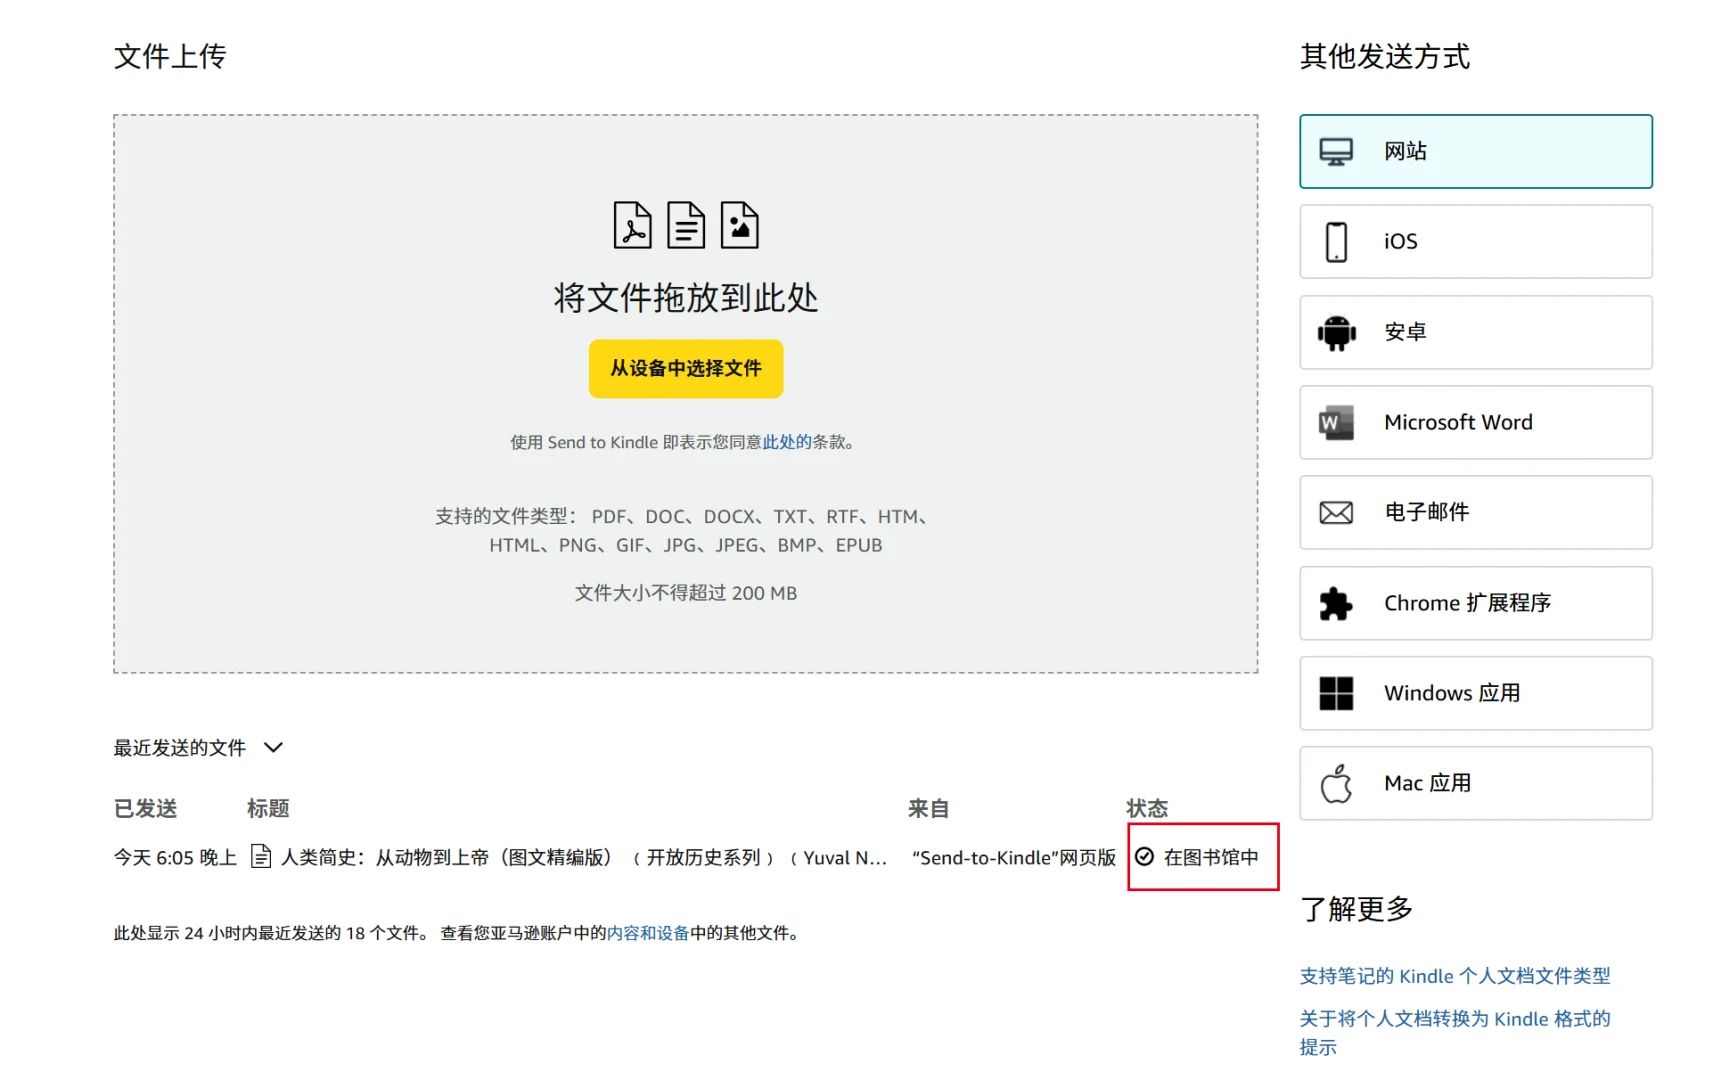Click the PDF file icon in drop zone

tap(632, 225)
